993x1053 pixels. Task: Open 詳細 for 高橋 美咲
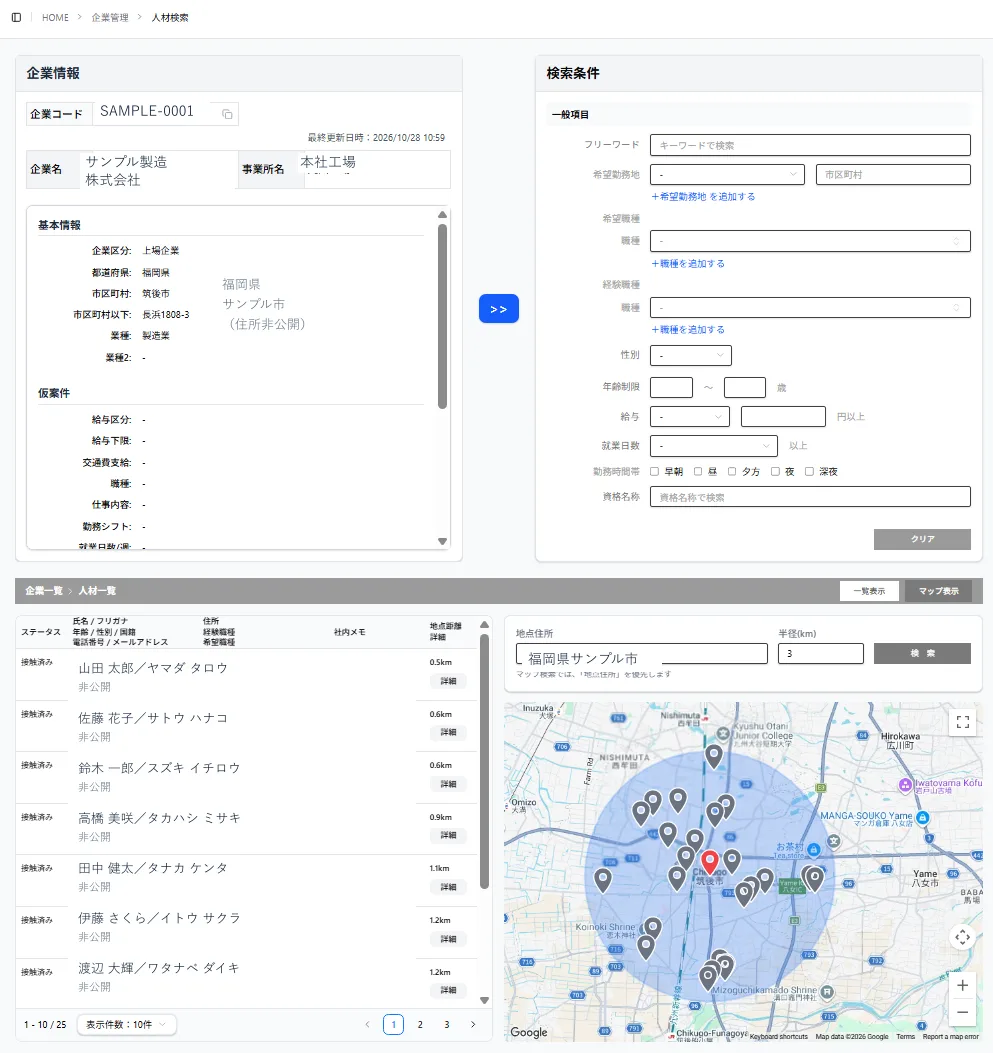[448, 835]
